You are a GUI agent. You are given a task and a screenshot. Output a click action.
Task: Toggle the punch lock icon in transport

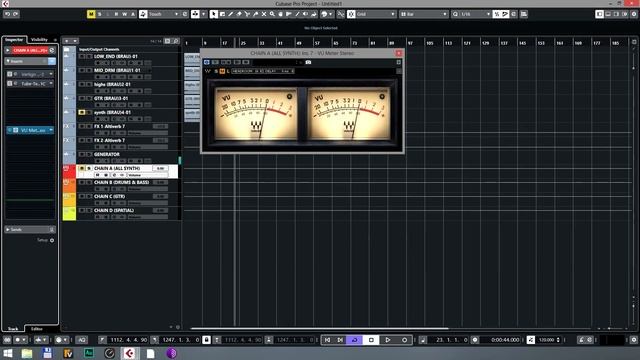[207, 340]
